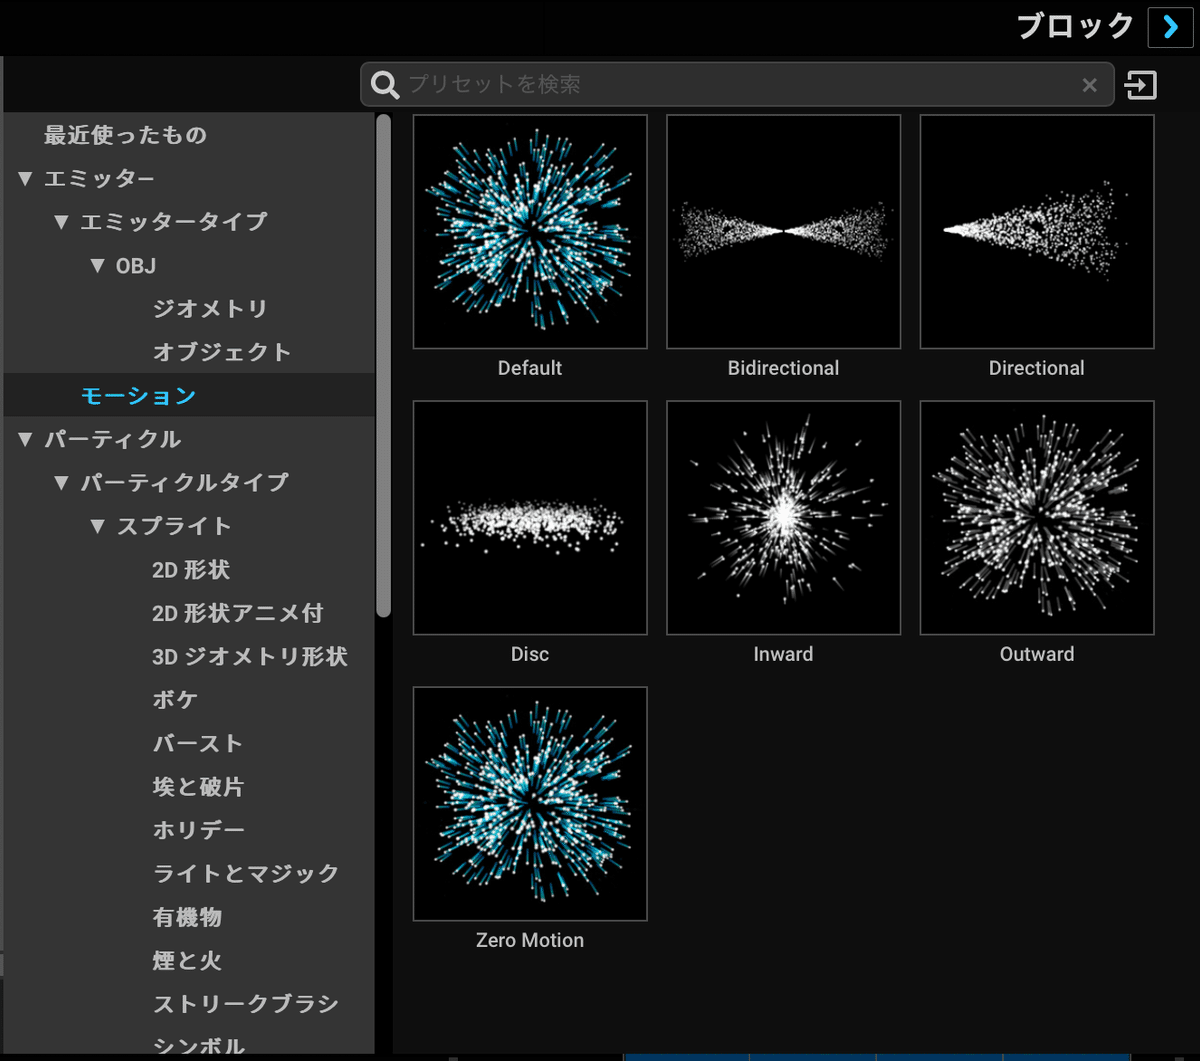Collapse the エミッター tree section
The image size is (1200, 1061).
point(25,178)
